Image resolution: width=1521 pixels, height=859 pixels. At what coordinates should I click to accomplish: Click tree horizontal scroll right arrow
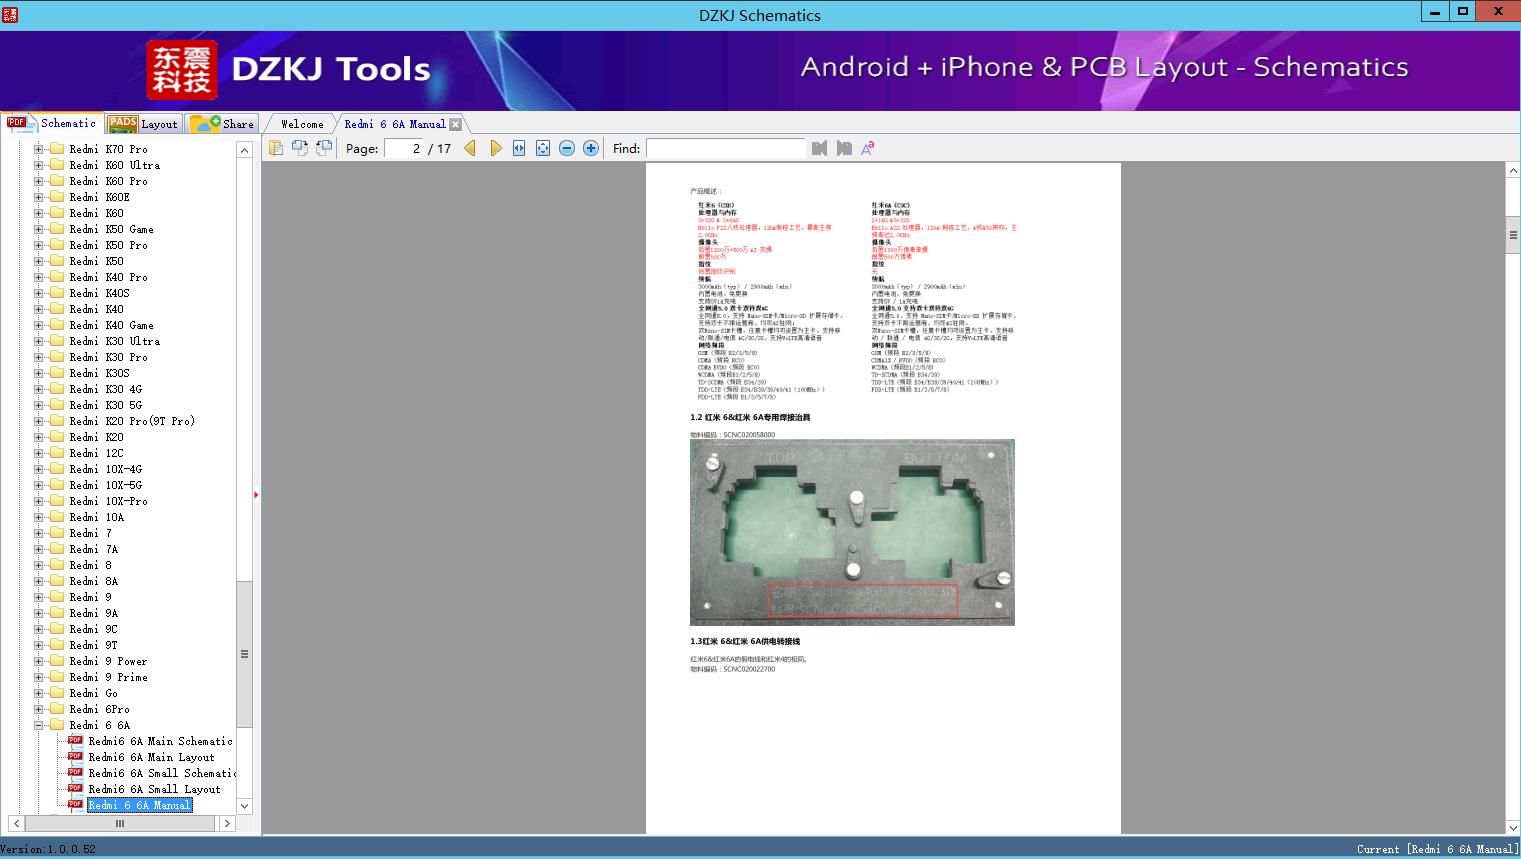227,823
